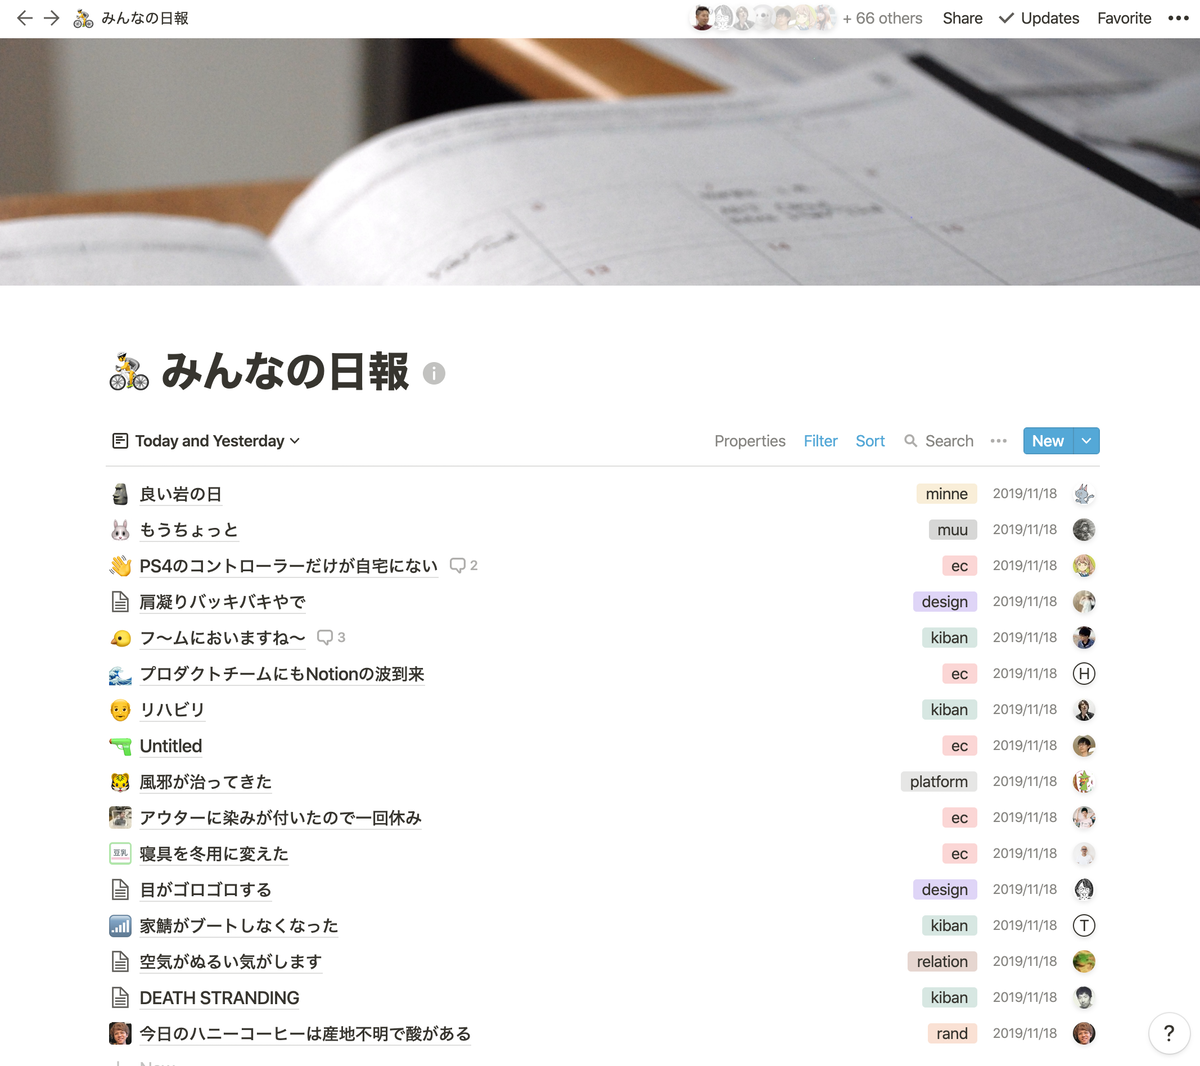Open page info via the info icon

point(433,374)
